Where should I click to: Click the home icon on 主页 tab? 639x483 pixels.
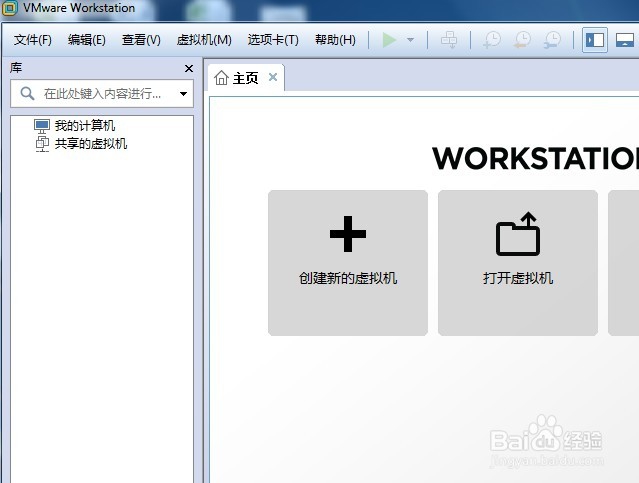pyautogui.click(x=221, y=77)
